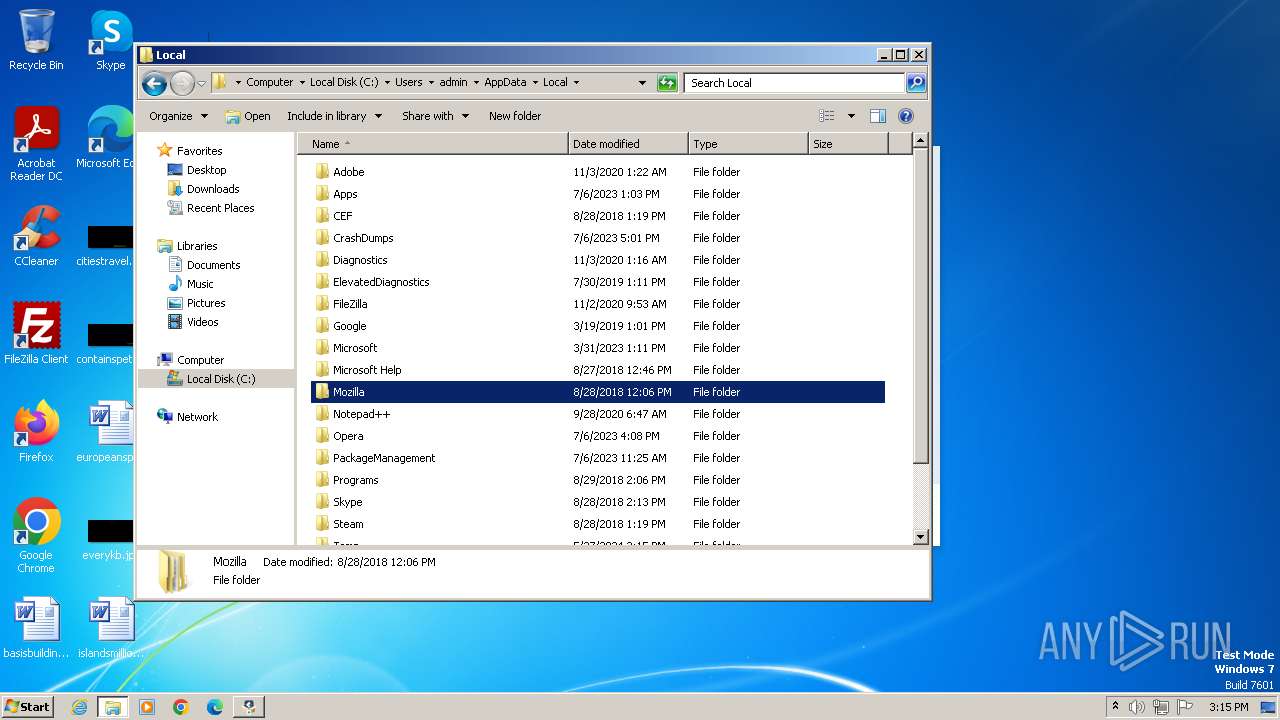Select CCleaner desktop icon
Image resolution: width=1280 pixels, height=720 pixels.
pos(36,236)
